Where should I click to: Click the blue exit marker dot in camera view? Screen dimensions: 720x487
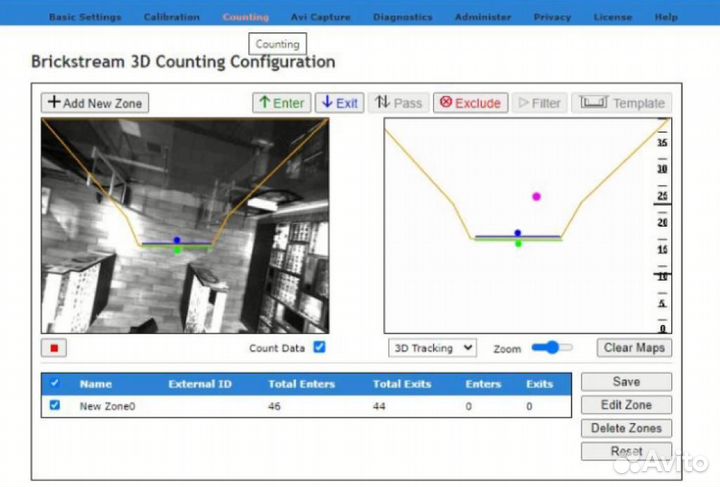click(177, 240)
